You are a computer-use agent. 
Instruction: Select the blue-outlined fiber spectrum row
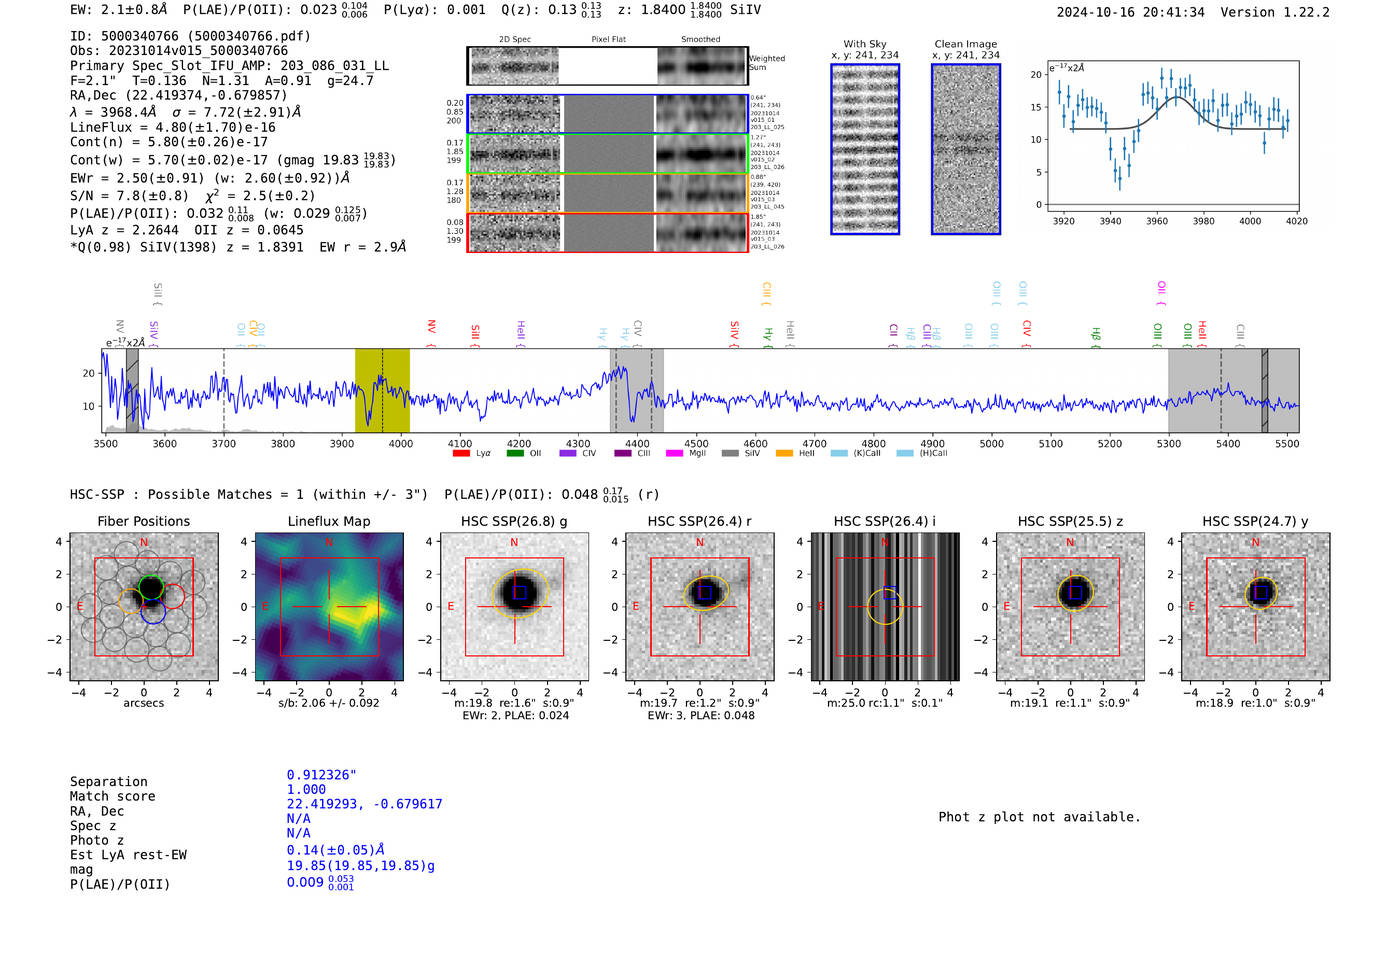(608, 114)
